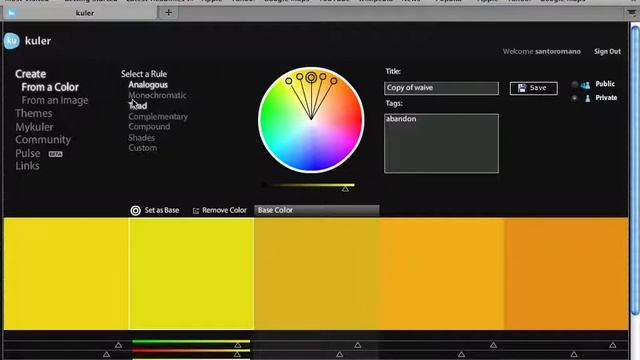This screenshot has height=360, width=640.
Task: Open the tab list menu icon
Action: point(631,13)
